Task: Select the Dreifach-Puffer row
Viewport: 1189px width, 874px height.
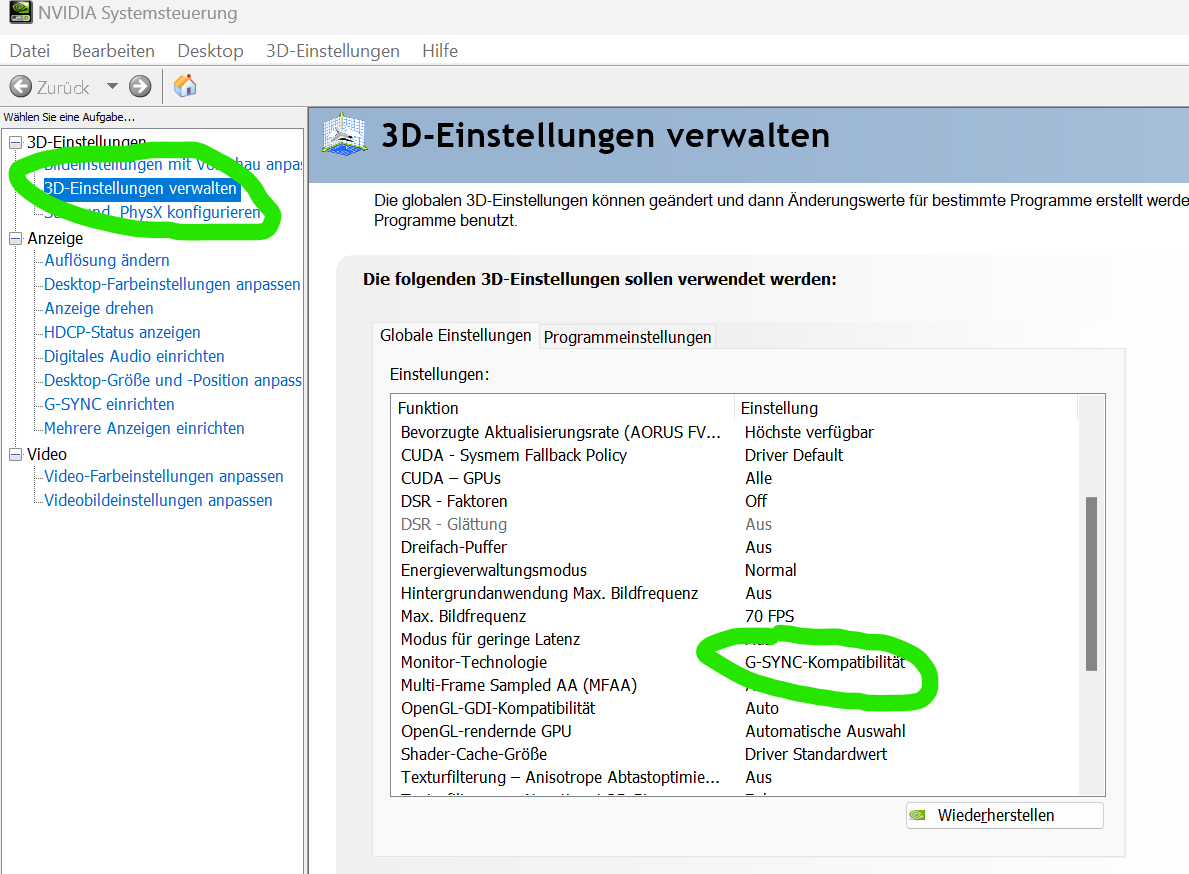Action: 734,547
